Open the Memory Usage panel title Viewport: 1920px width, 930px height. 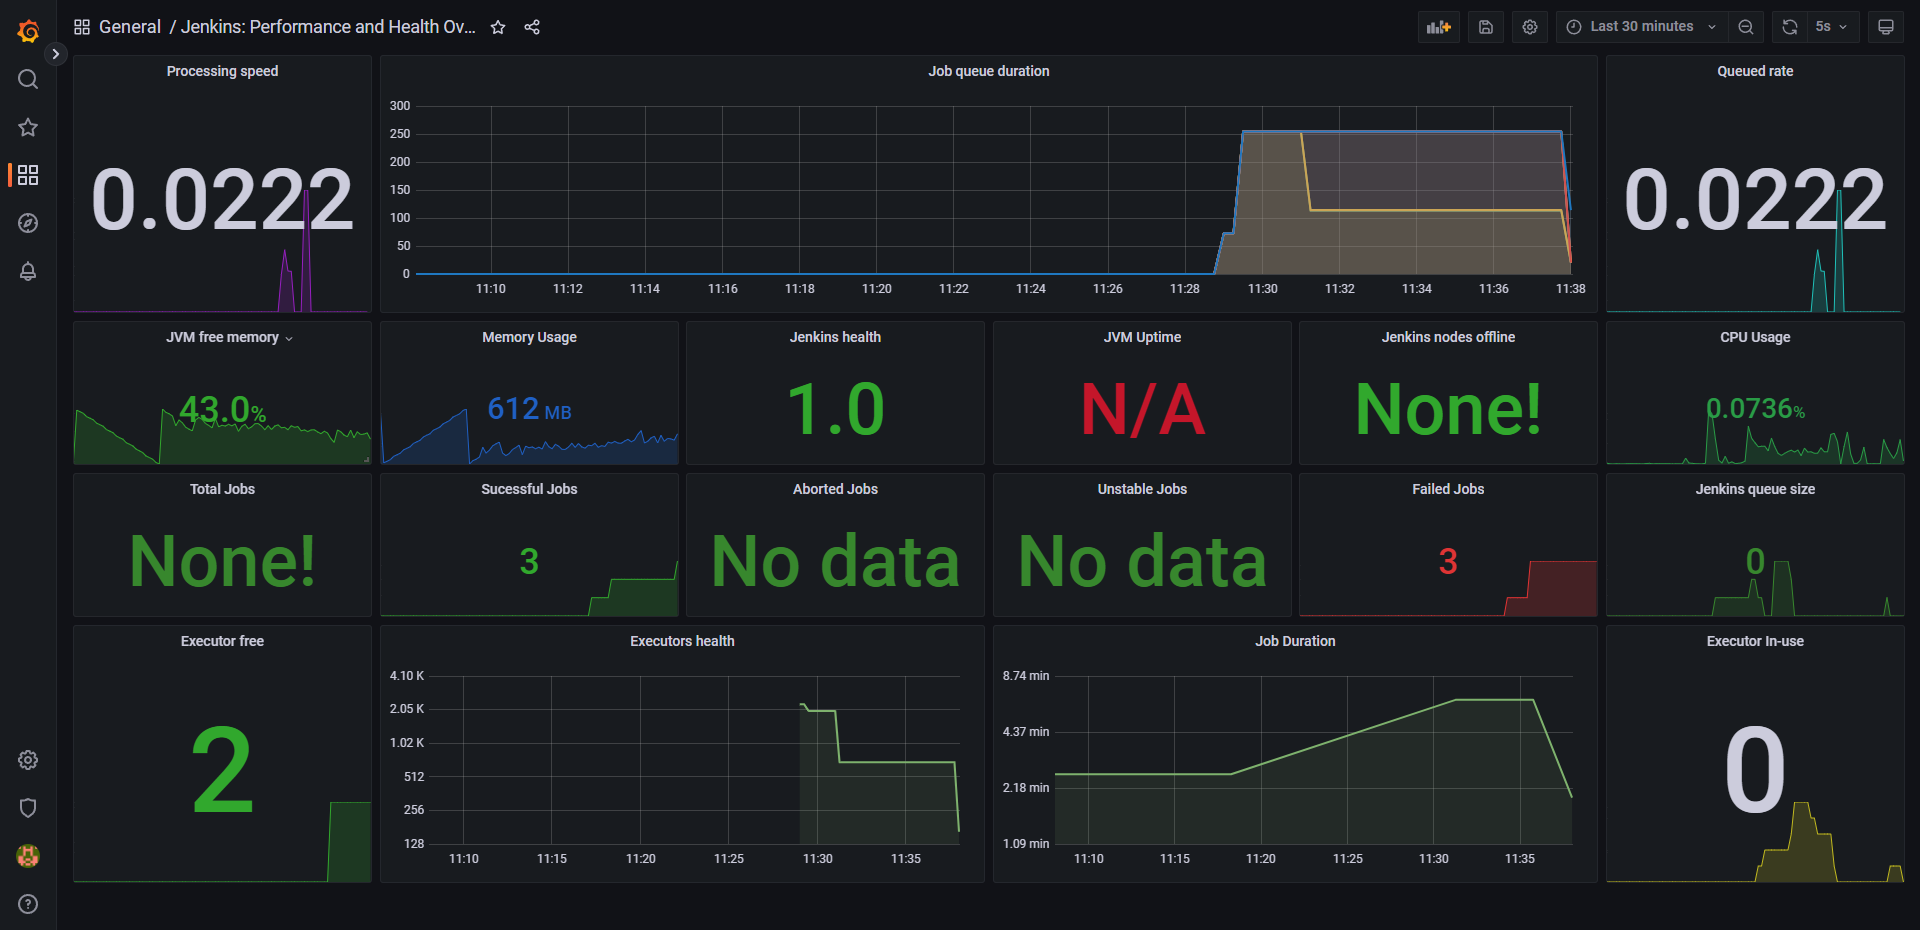529,337
